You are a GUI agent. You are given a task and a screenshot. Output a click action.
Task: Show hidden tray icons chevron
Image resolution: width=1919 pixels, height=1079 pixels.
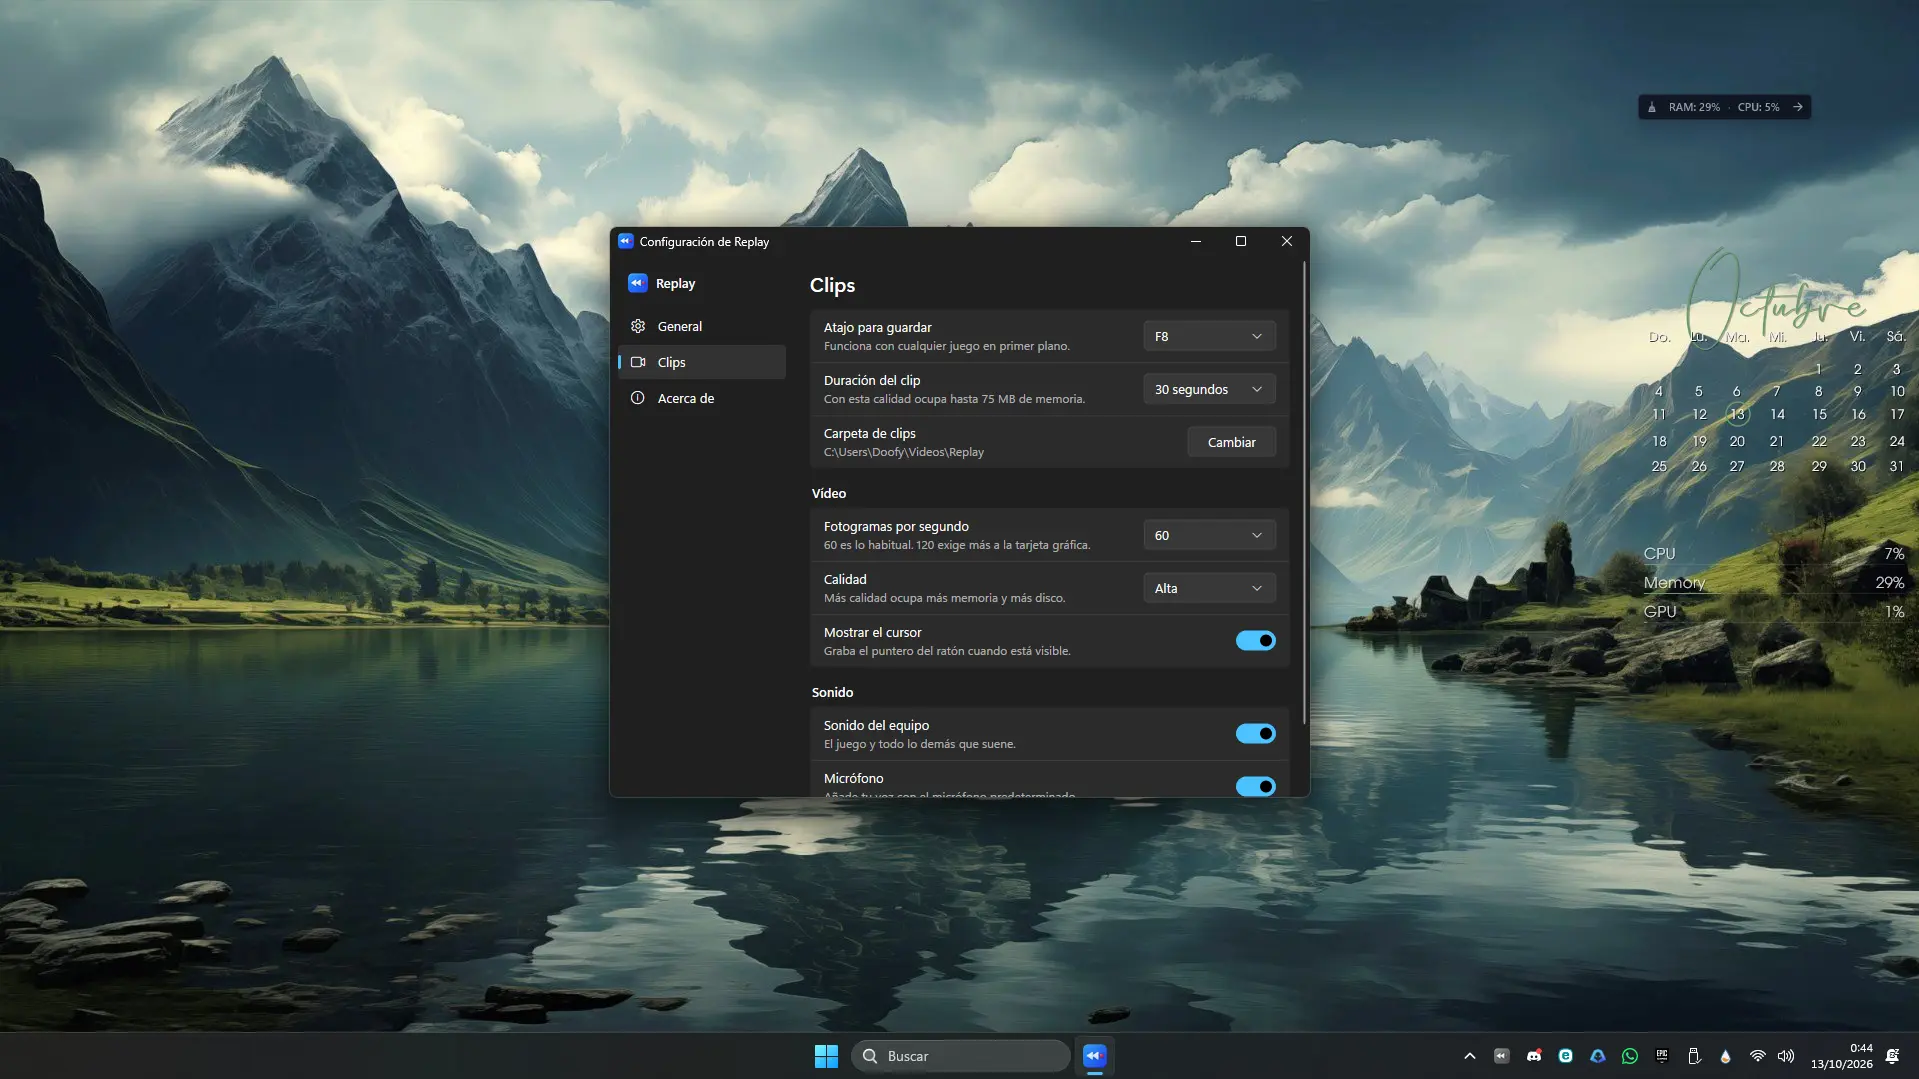[x=1469, y=1056]
